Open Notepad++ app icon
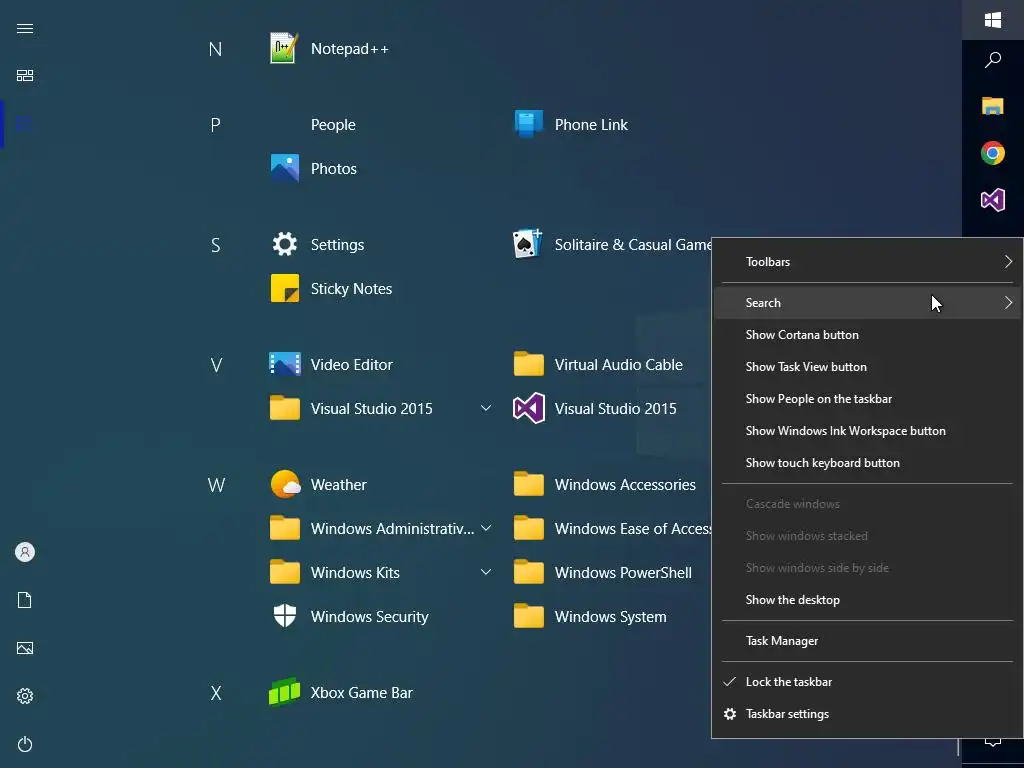1024x768 pixels. coord(284,48)
